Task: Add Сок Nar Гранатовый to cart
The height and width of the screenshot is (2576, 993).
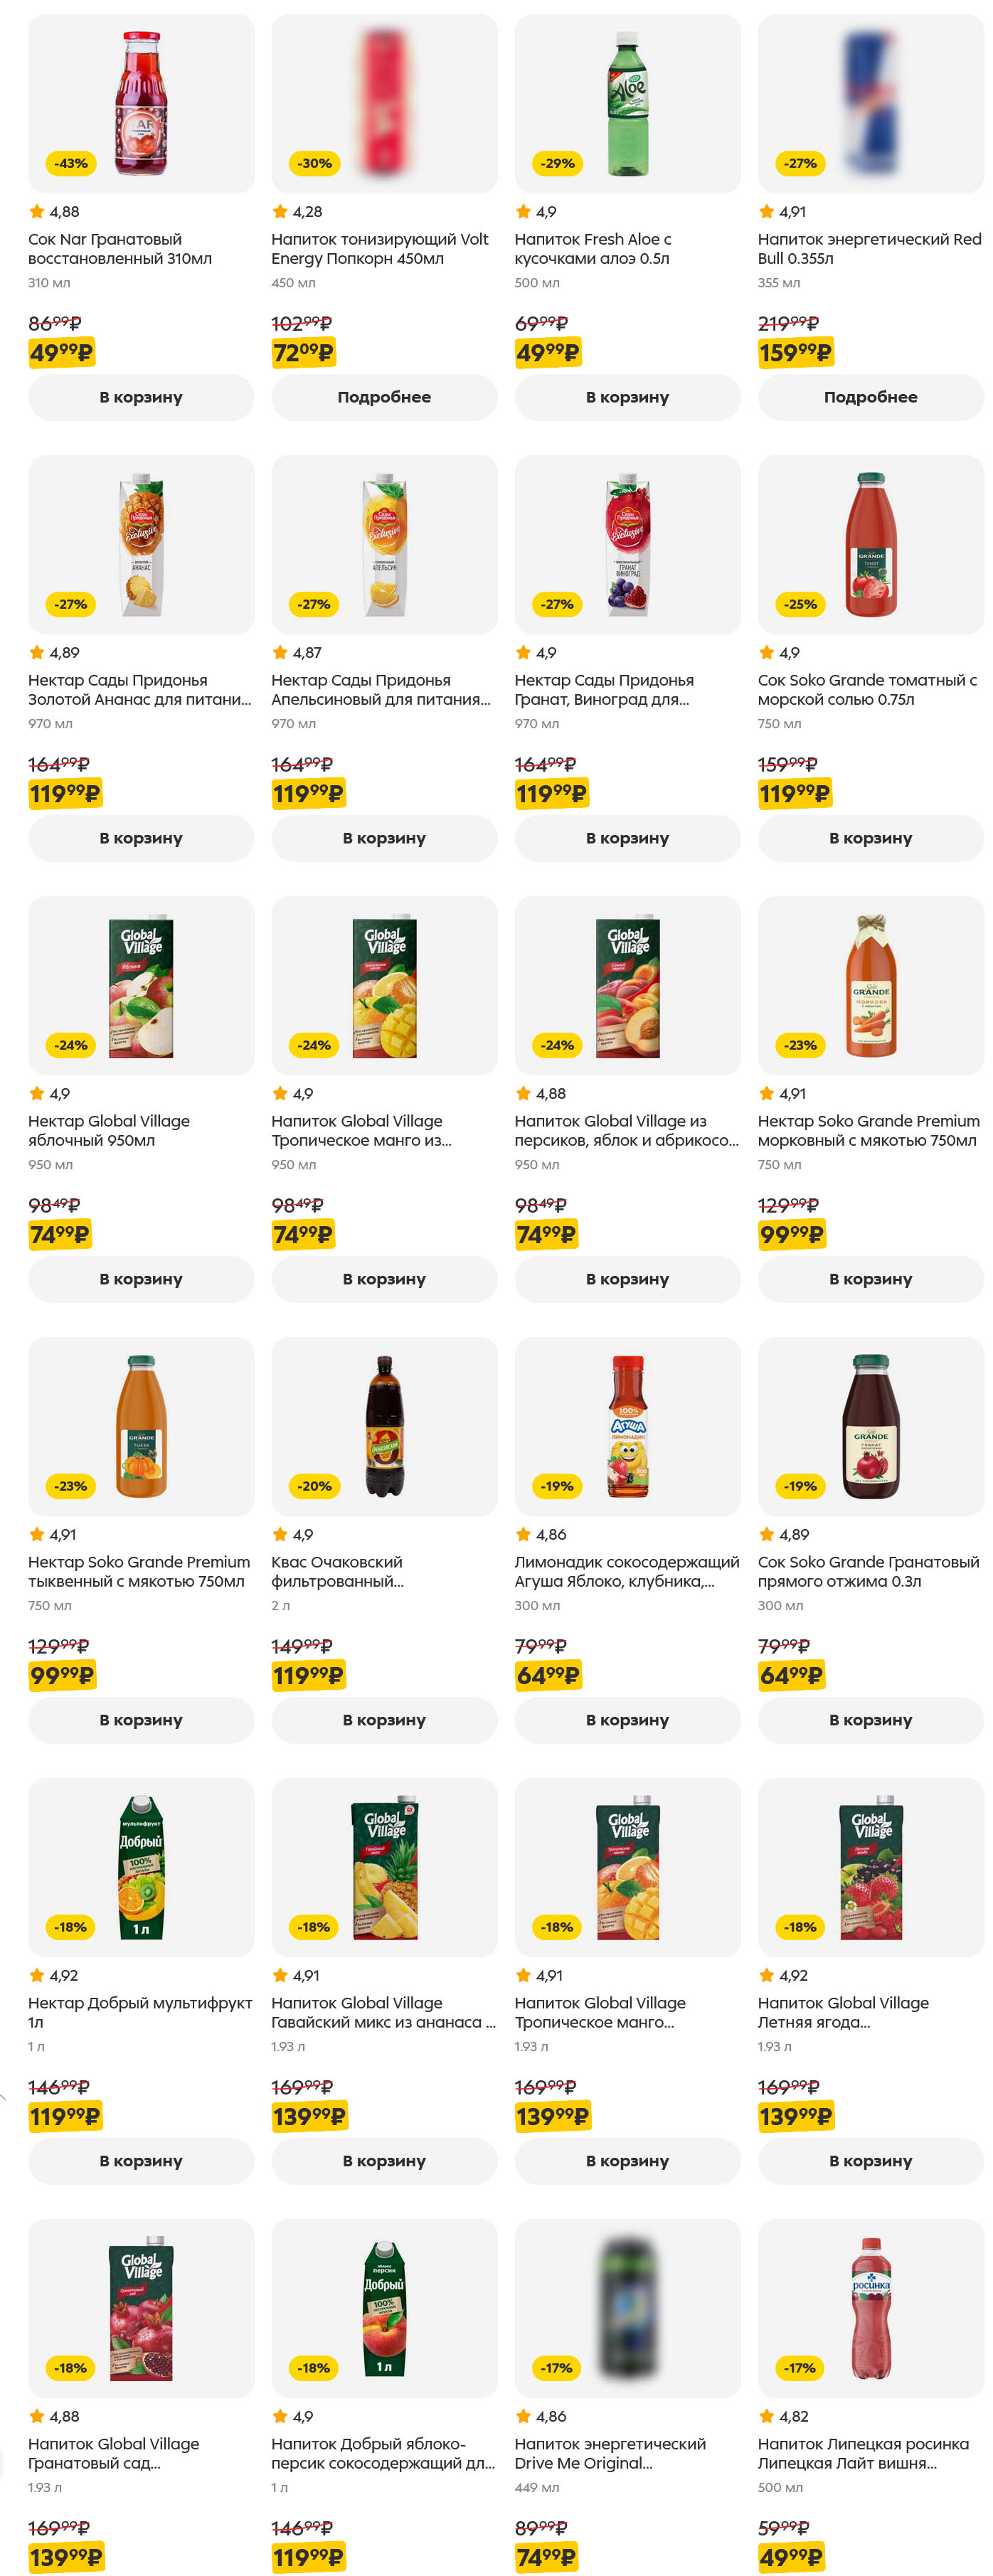Action: tap(141, 397)
